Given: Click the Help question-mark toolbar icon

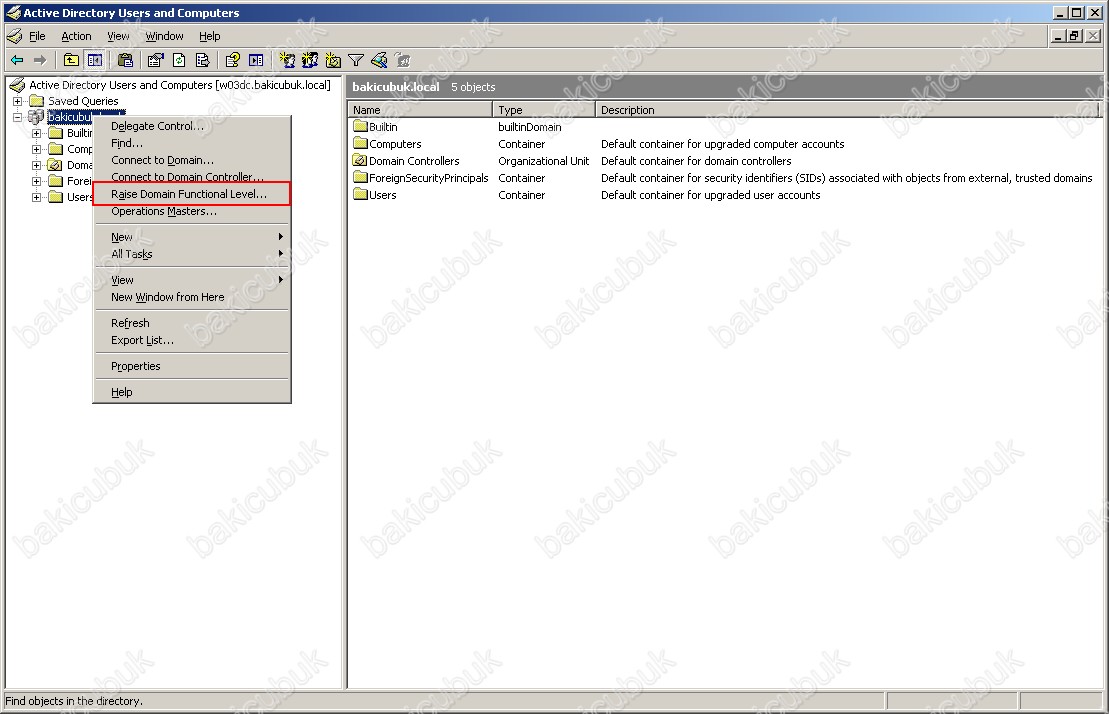Looking at the screenshot, I should coord(233,61).
